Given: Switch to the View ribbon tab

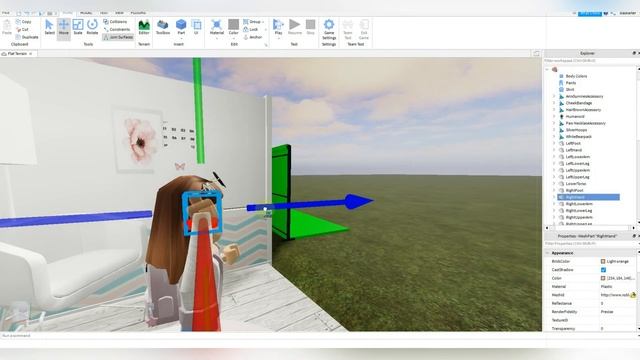Looking at the screenshot, I should pyautogui.click(x=119, y=13).
